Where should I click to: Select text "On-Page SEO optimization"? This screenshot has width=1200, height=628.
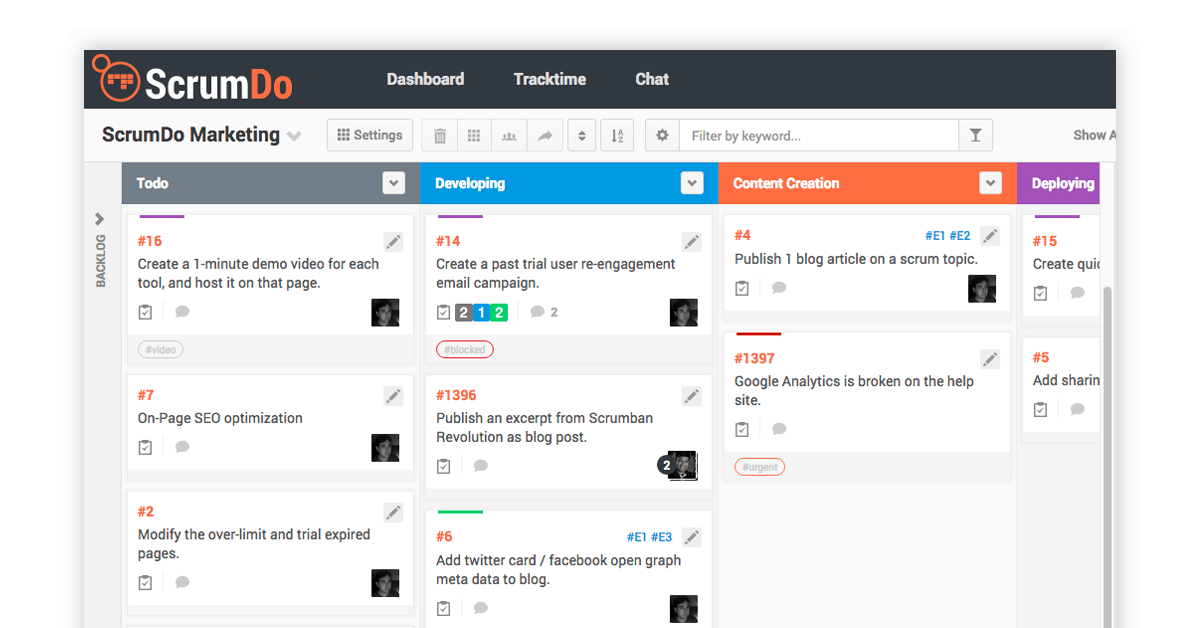(220, 418)
